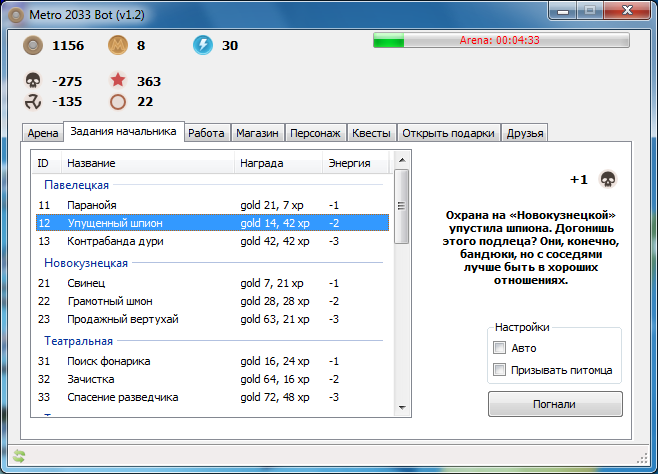Toggle the Призывать питомца checkbox
The image size is (658, 474).
pos(499,370)
